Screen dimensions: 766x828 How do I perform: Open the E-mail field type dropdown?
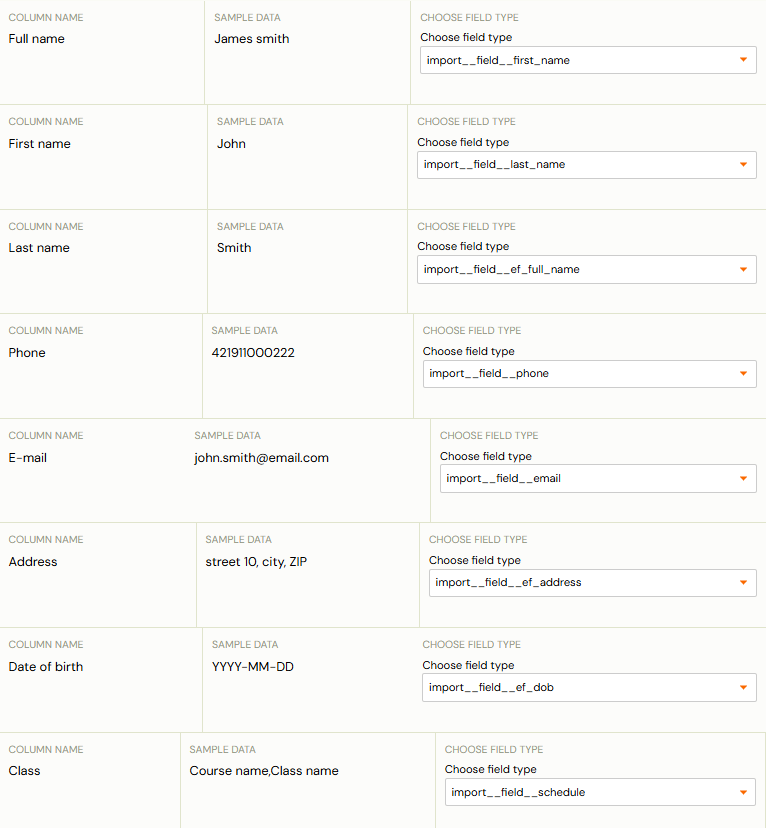click(598, 478)
